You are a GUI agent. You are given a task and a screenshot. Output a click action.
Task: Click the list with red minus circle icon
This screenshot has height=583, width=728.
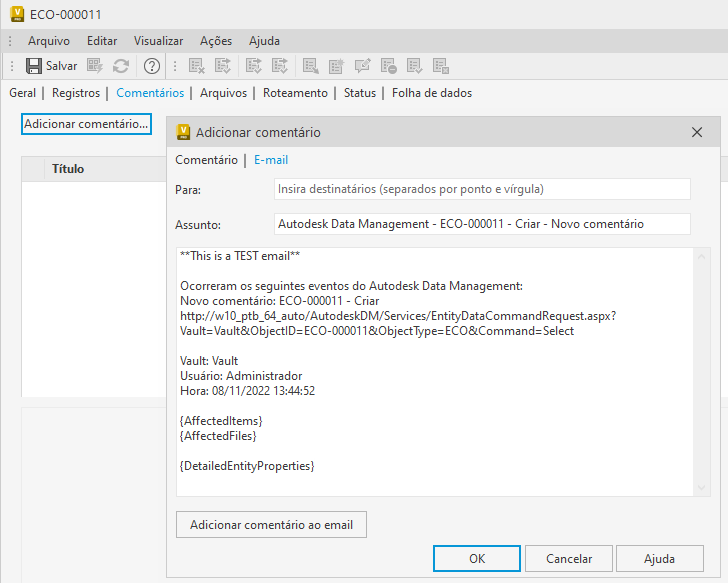(x=388, y=66)
